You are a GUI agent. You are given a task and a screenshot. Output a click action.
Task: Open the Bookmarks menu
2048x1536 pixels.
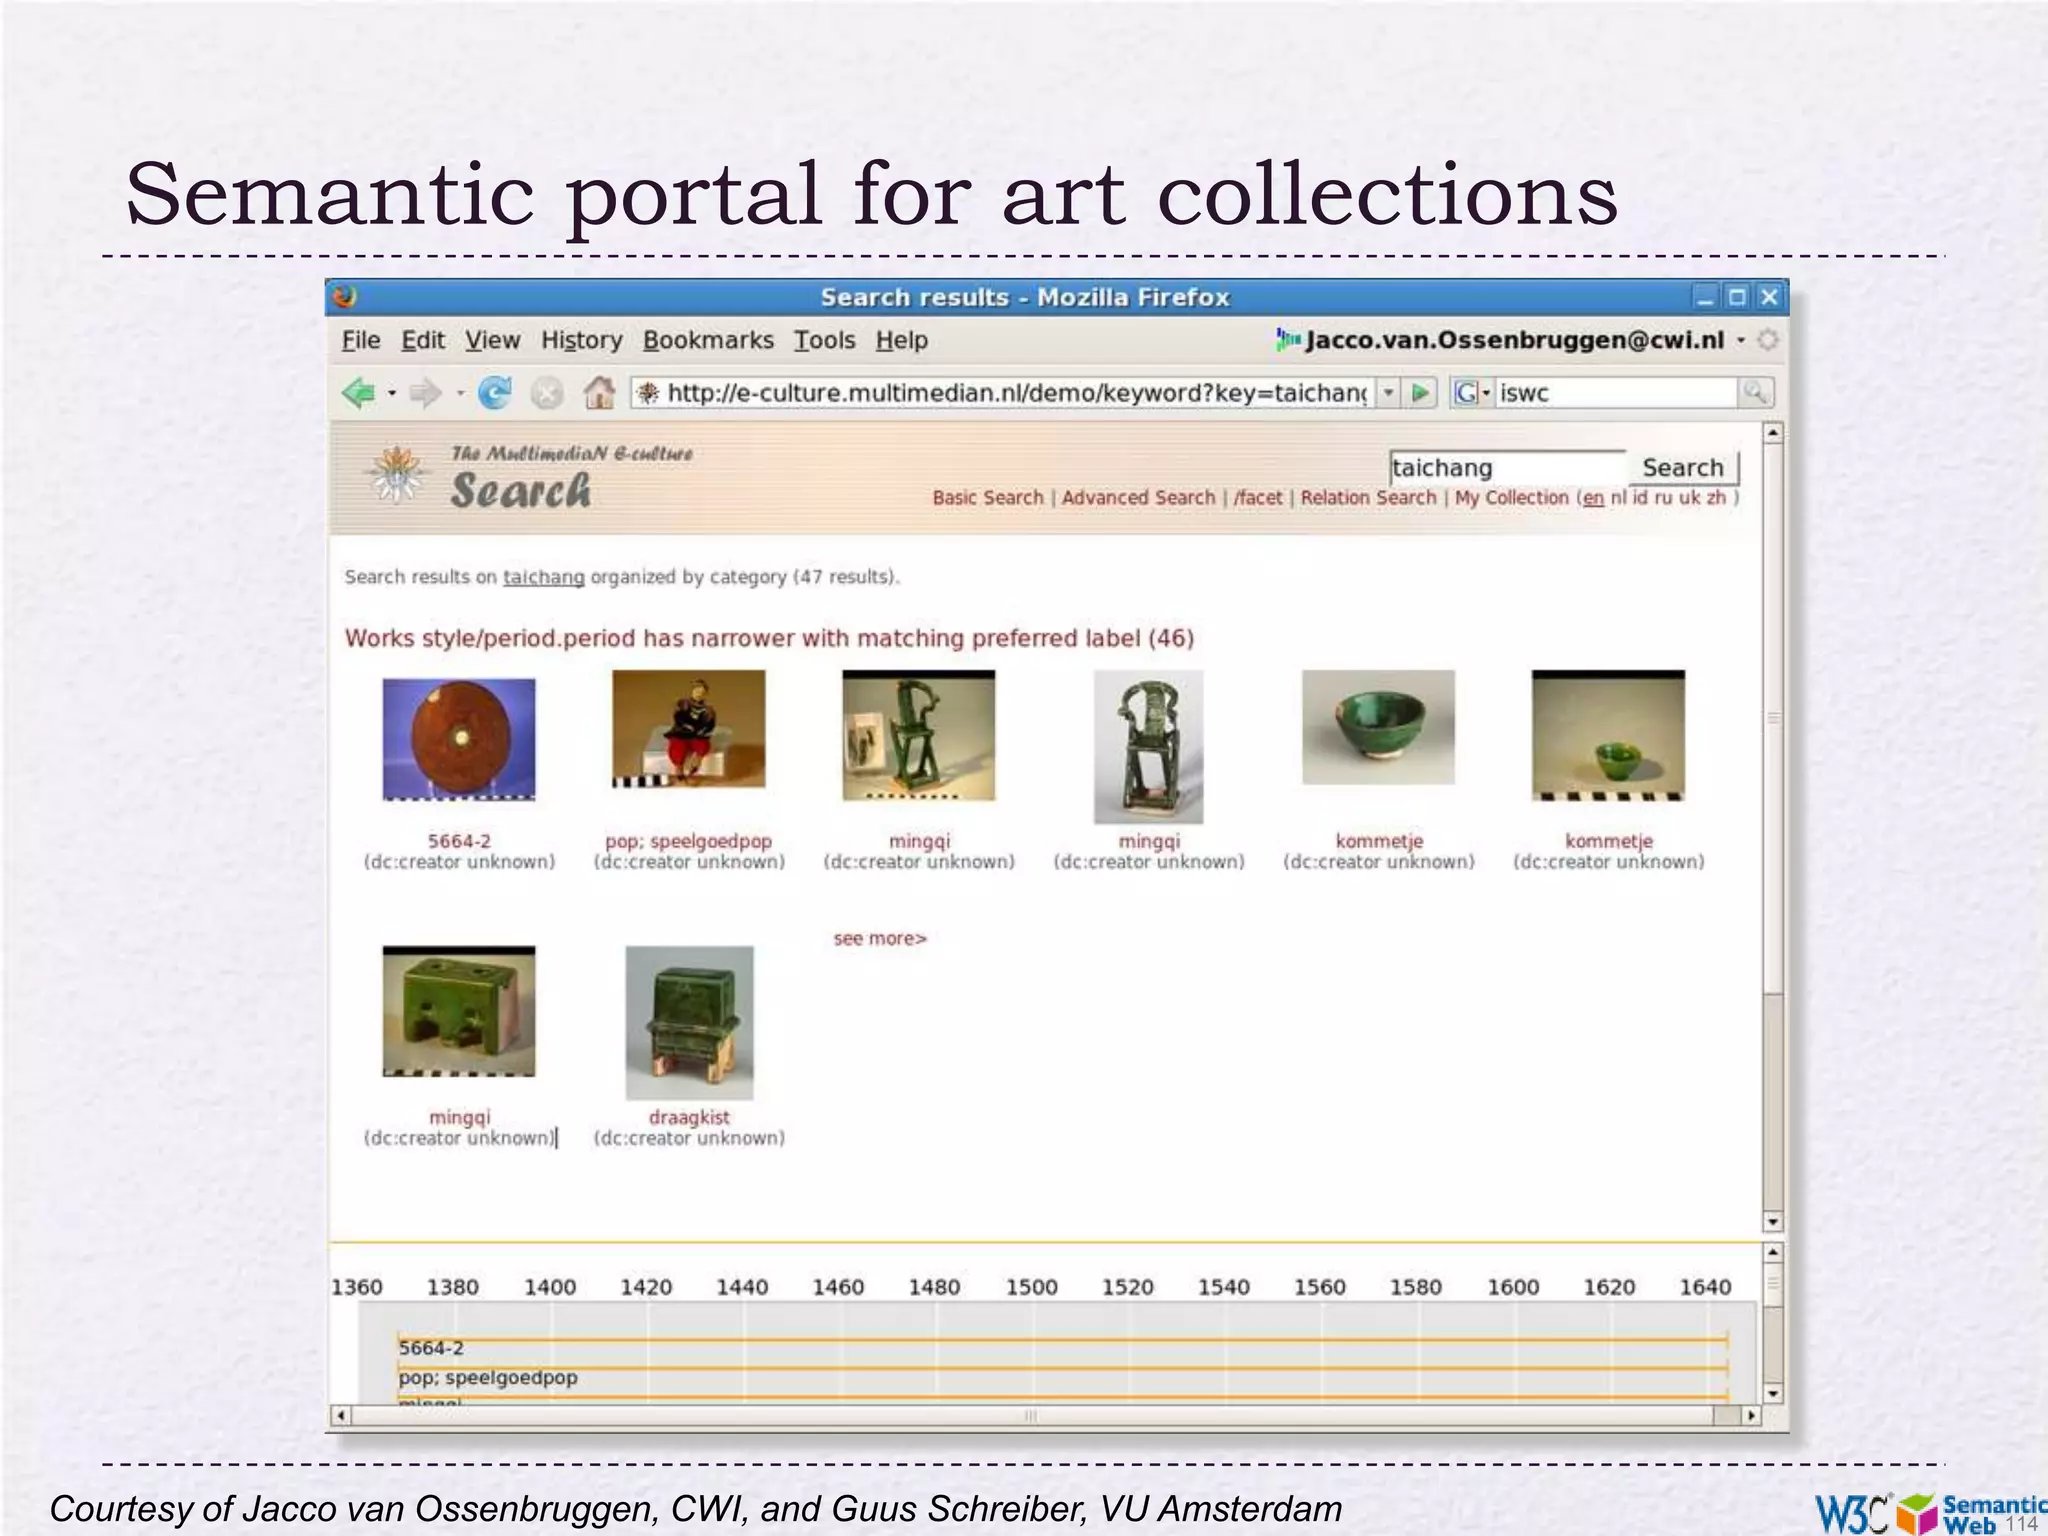708,340
